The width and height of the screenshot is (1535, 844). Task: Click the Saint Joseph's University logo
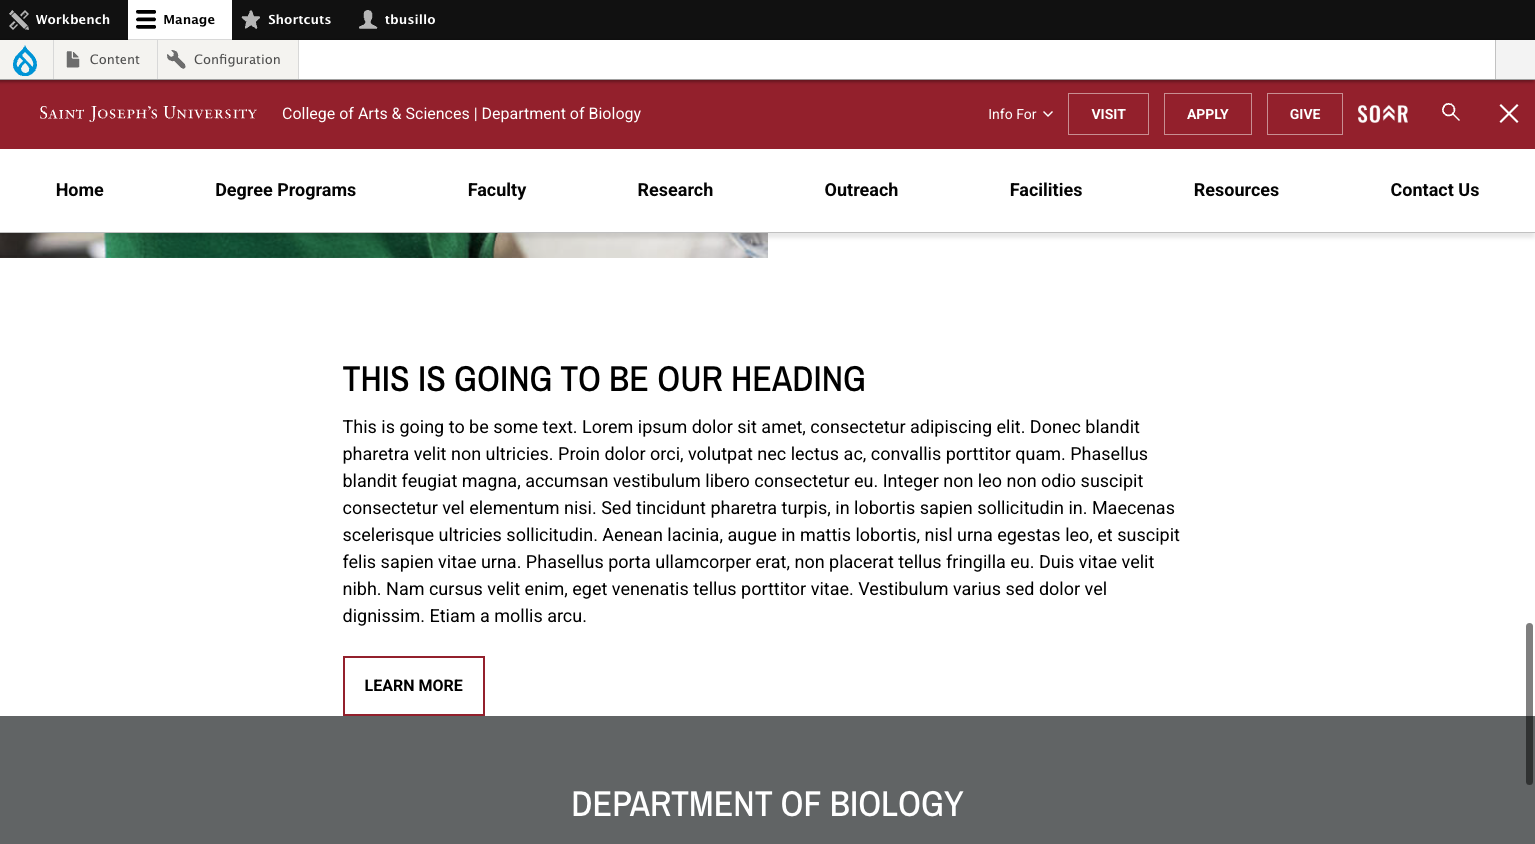click(148, 113)
